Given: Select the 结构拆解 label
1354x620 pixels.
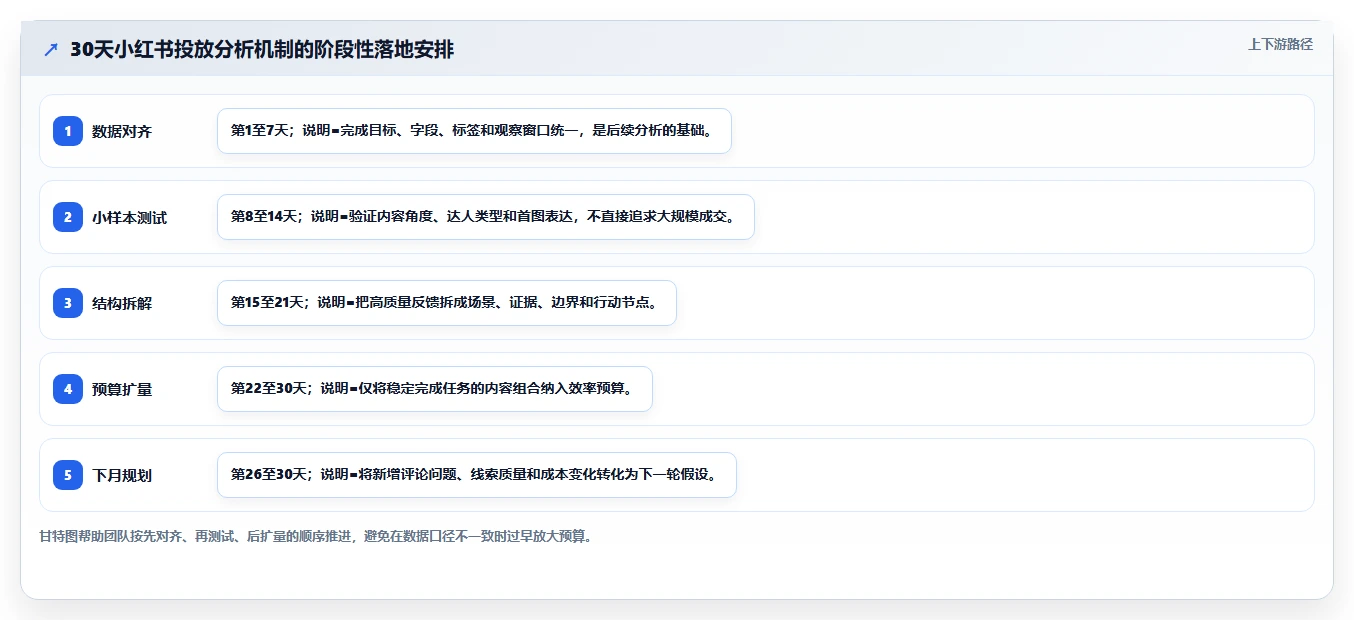Looking at the screenshot, I should (x=122, y=303).
